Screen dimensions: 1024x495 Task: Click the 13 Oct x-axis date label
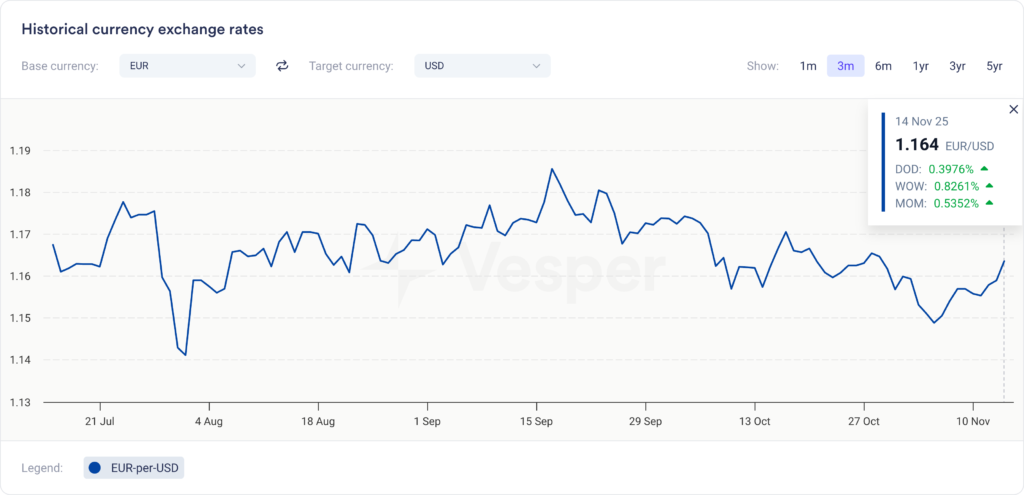point(756,421)
